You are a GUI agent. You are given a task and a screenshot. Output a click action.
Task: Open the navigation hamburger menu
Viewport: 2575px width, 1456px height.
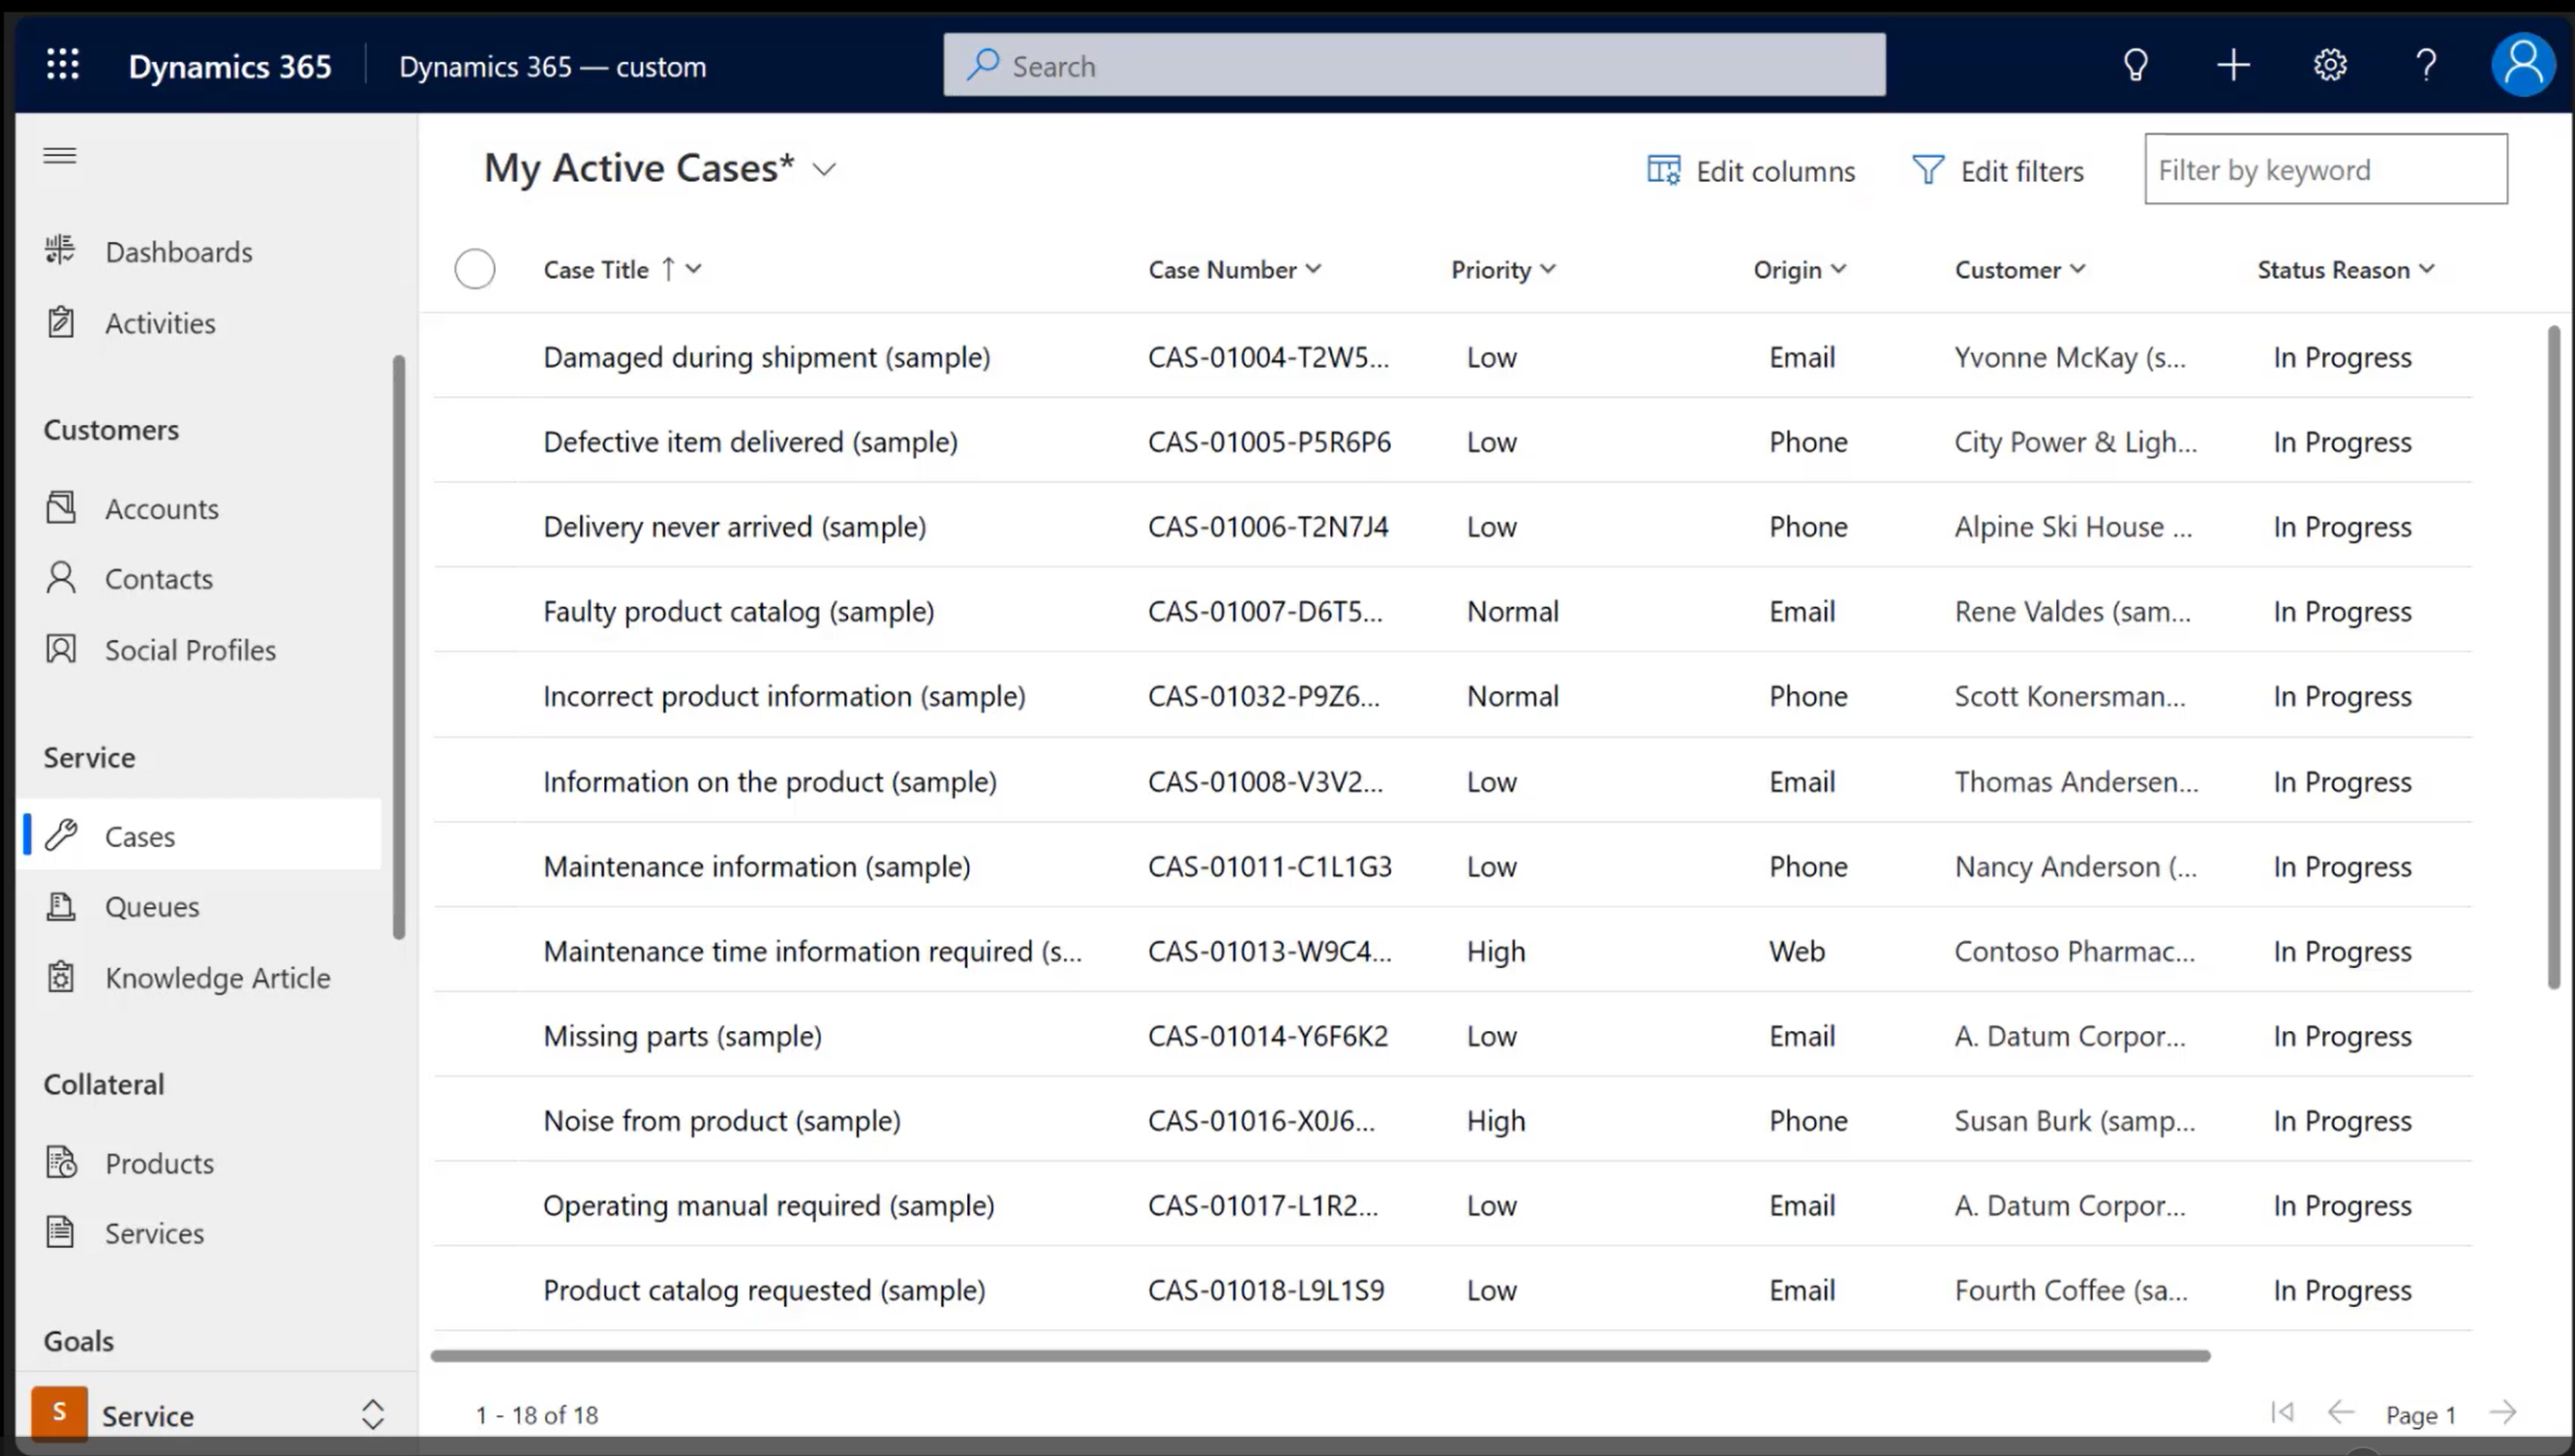pos(60,154)
